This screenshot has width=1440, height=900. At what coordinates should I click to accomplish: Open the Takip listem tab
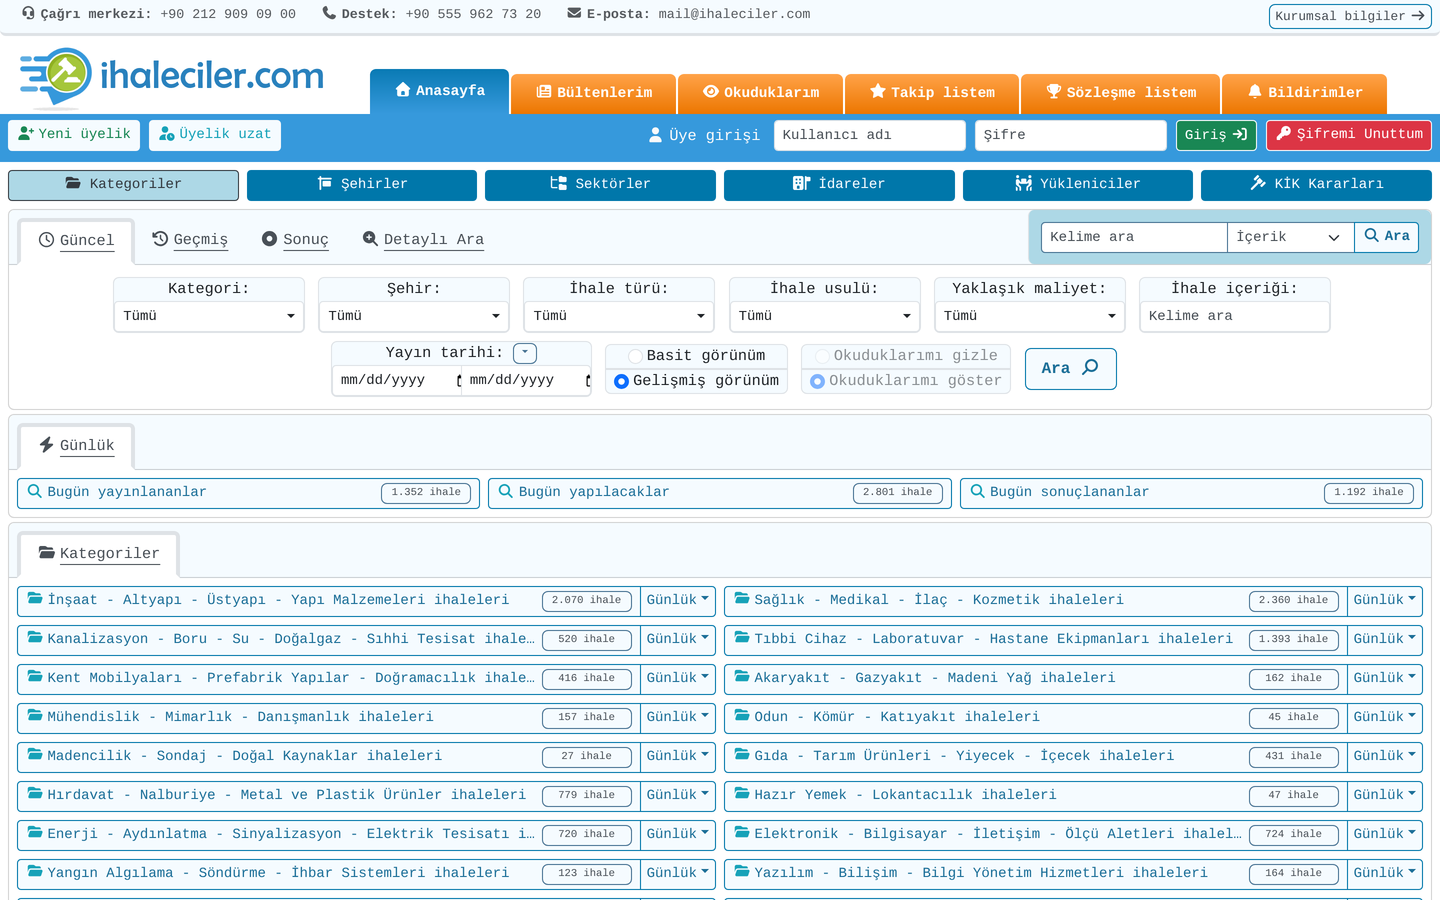[x=932, y=93]
